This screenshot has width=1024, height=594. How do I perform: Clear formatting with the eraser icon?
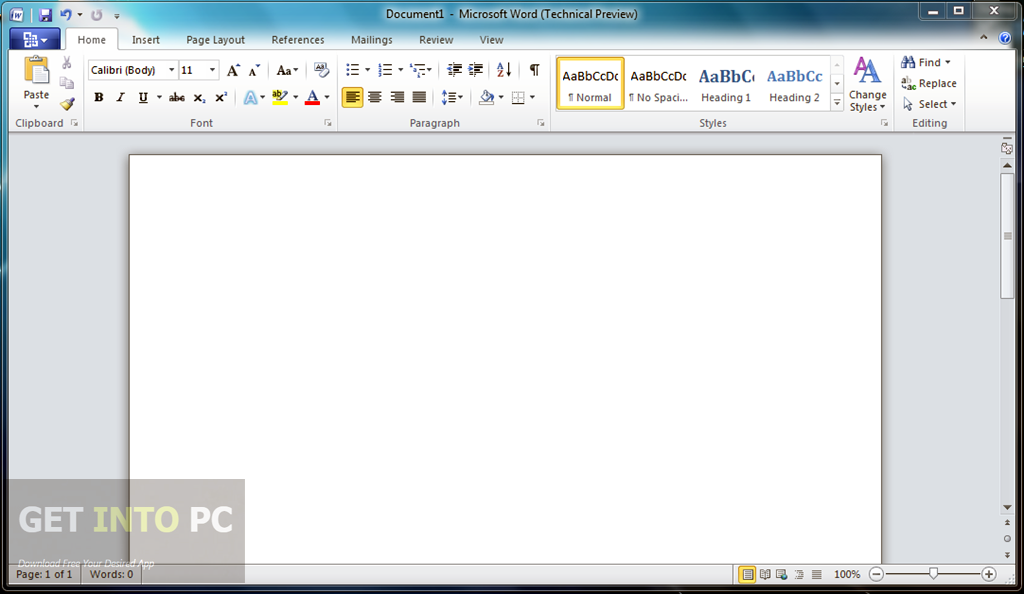321,70
